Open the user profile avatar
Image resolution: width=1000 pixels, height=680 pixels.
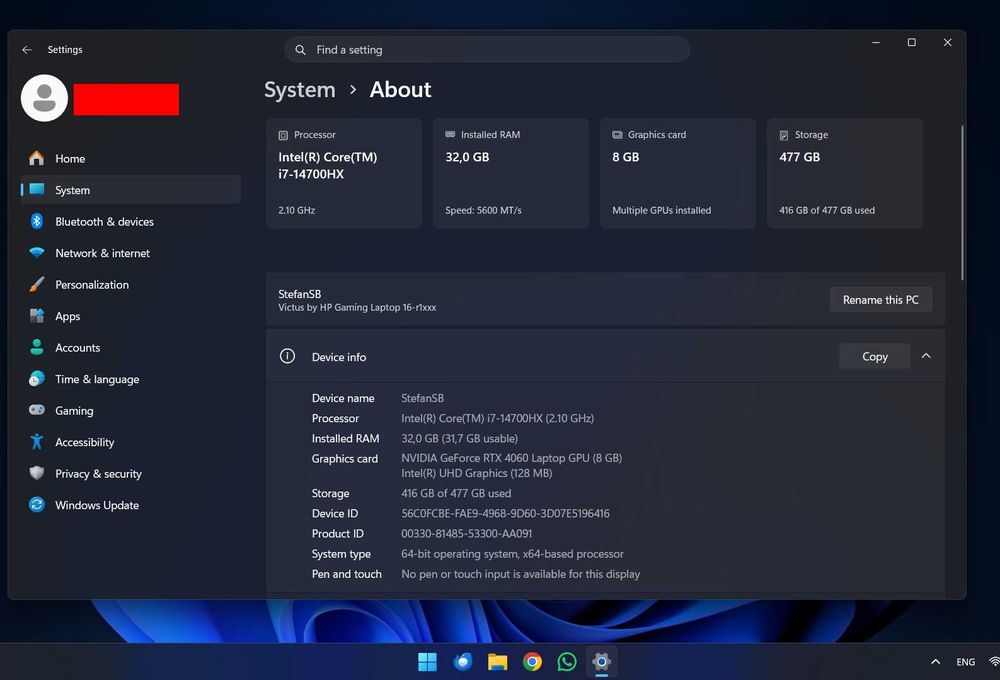(x=45, y=98)
